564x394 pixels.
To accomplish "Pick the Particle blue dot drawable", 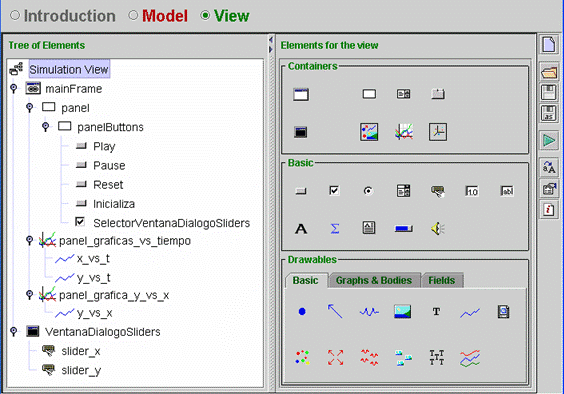I will 302,311.
